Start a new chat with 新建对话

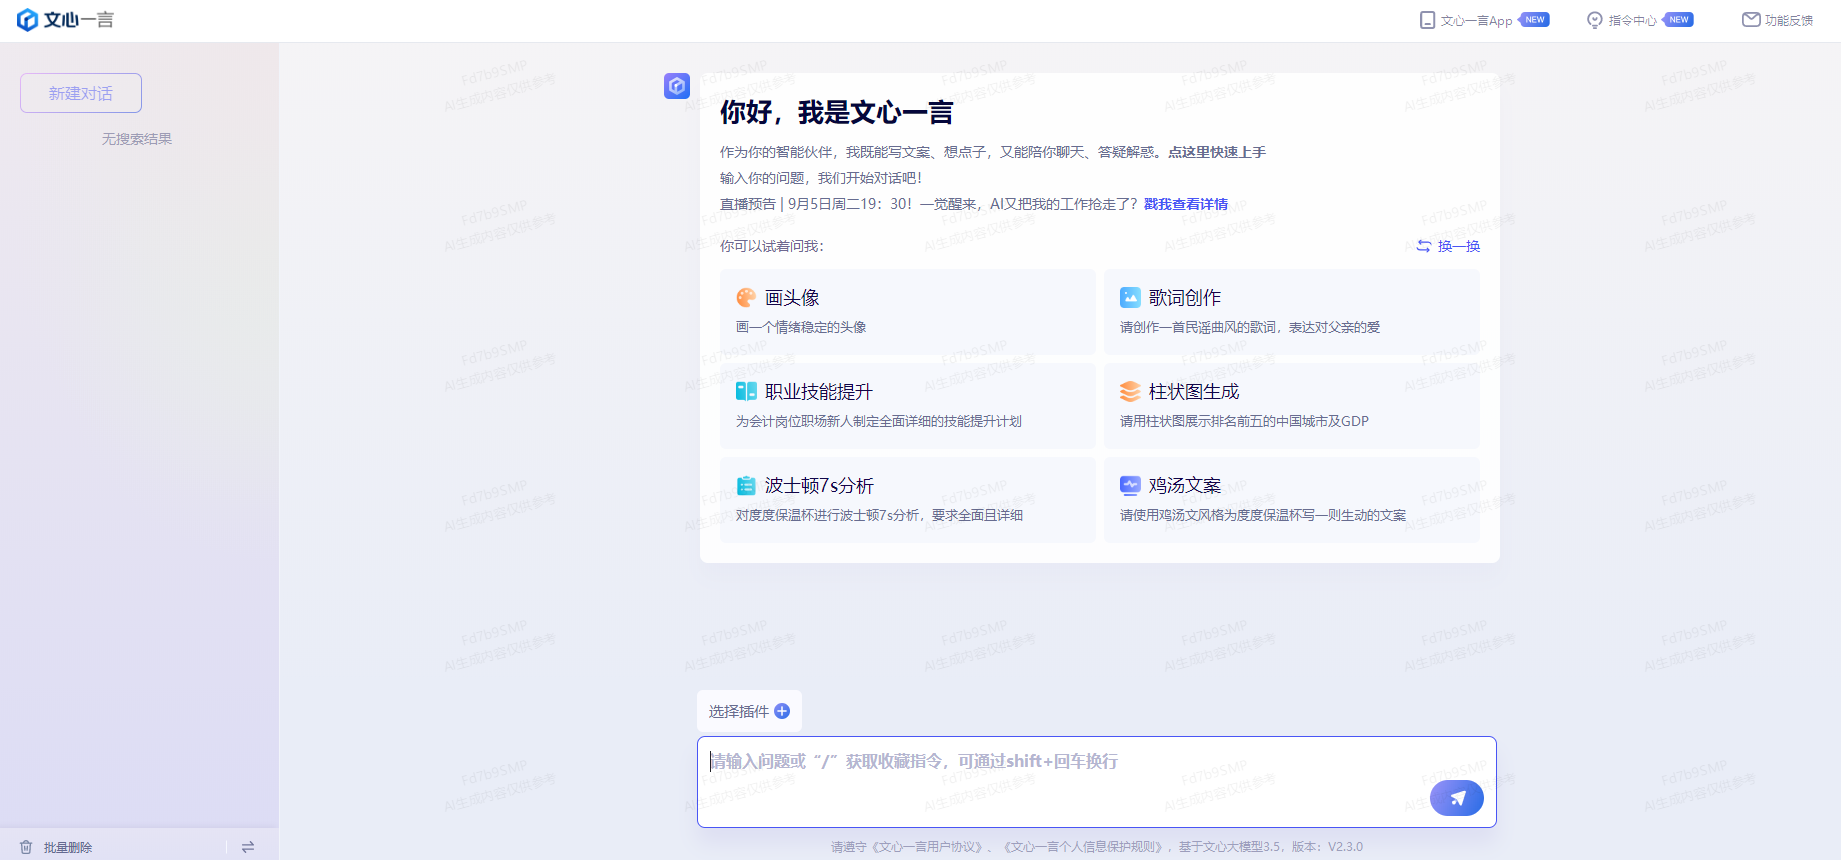(x=81, y=93)
